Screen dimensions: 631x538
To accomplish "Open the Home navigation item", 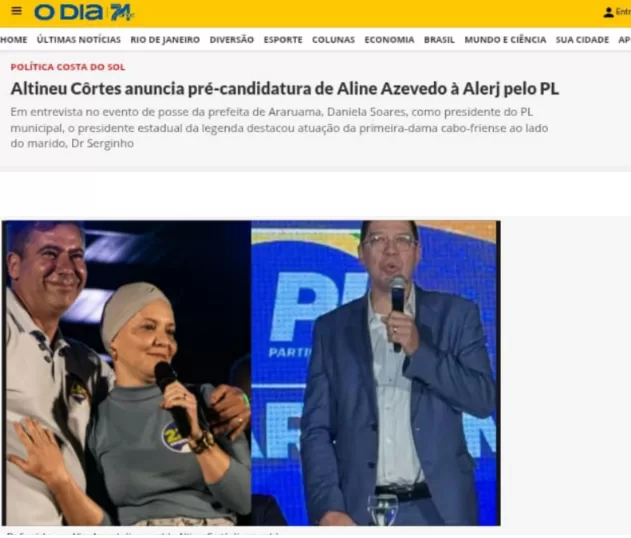I will pos(14,40).
